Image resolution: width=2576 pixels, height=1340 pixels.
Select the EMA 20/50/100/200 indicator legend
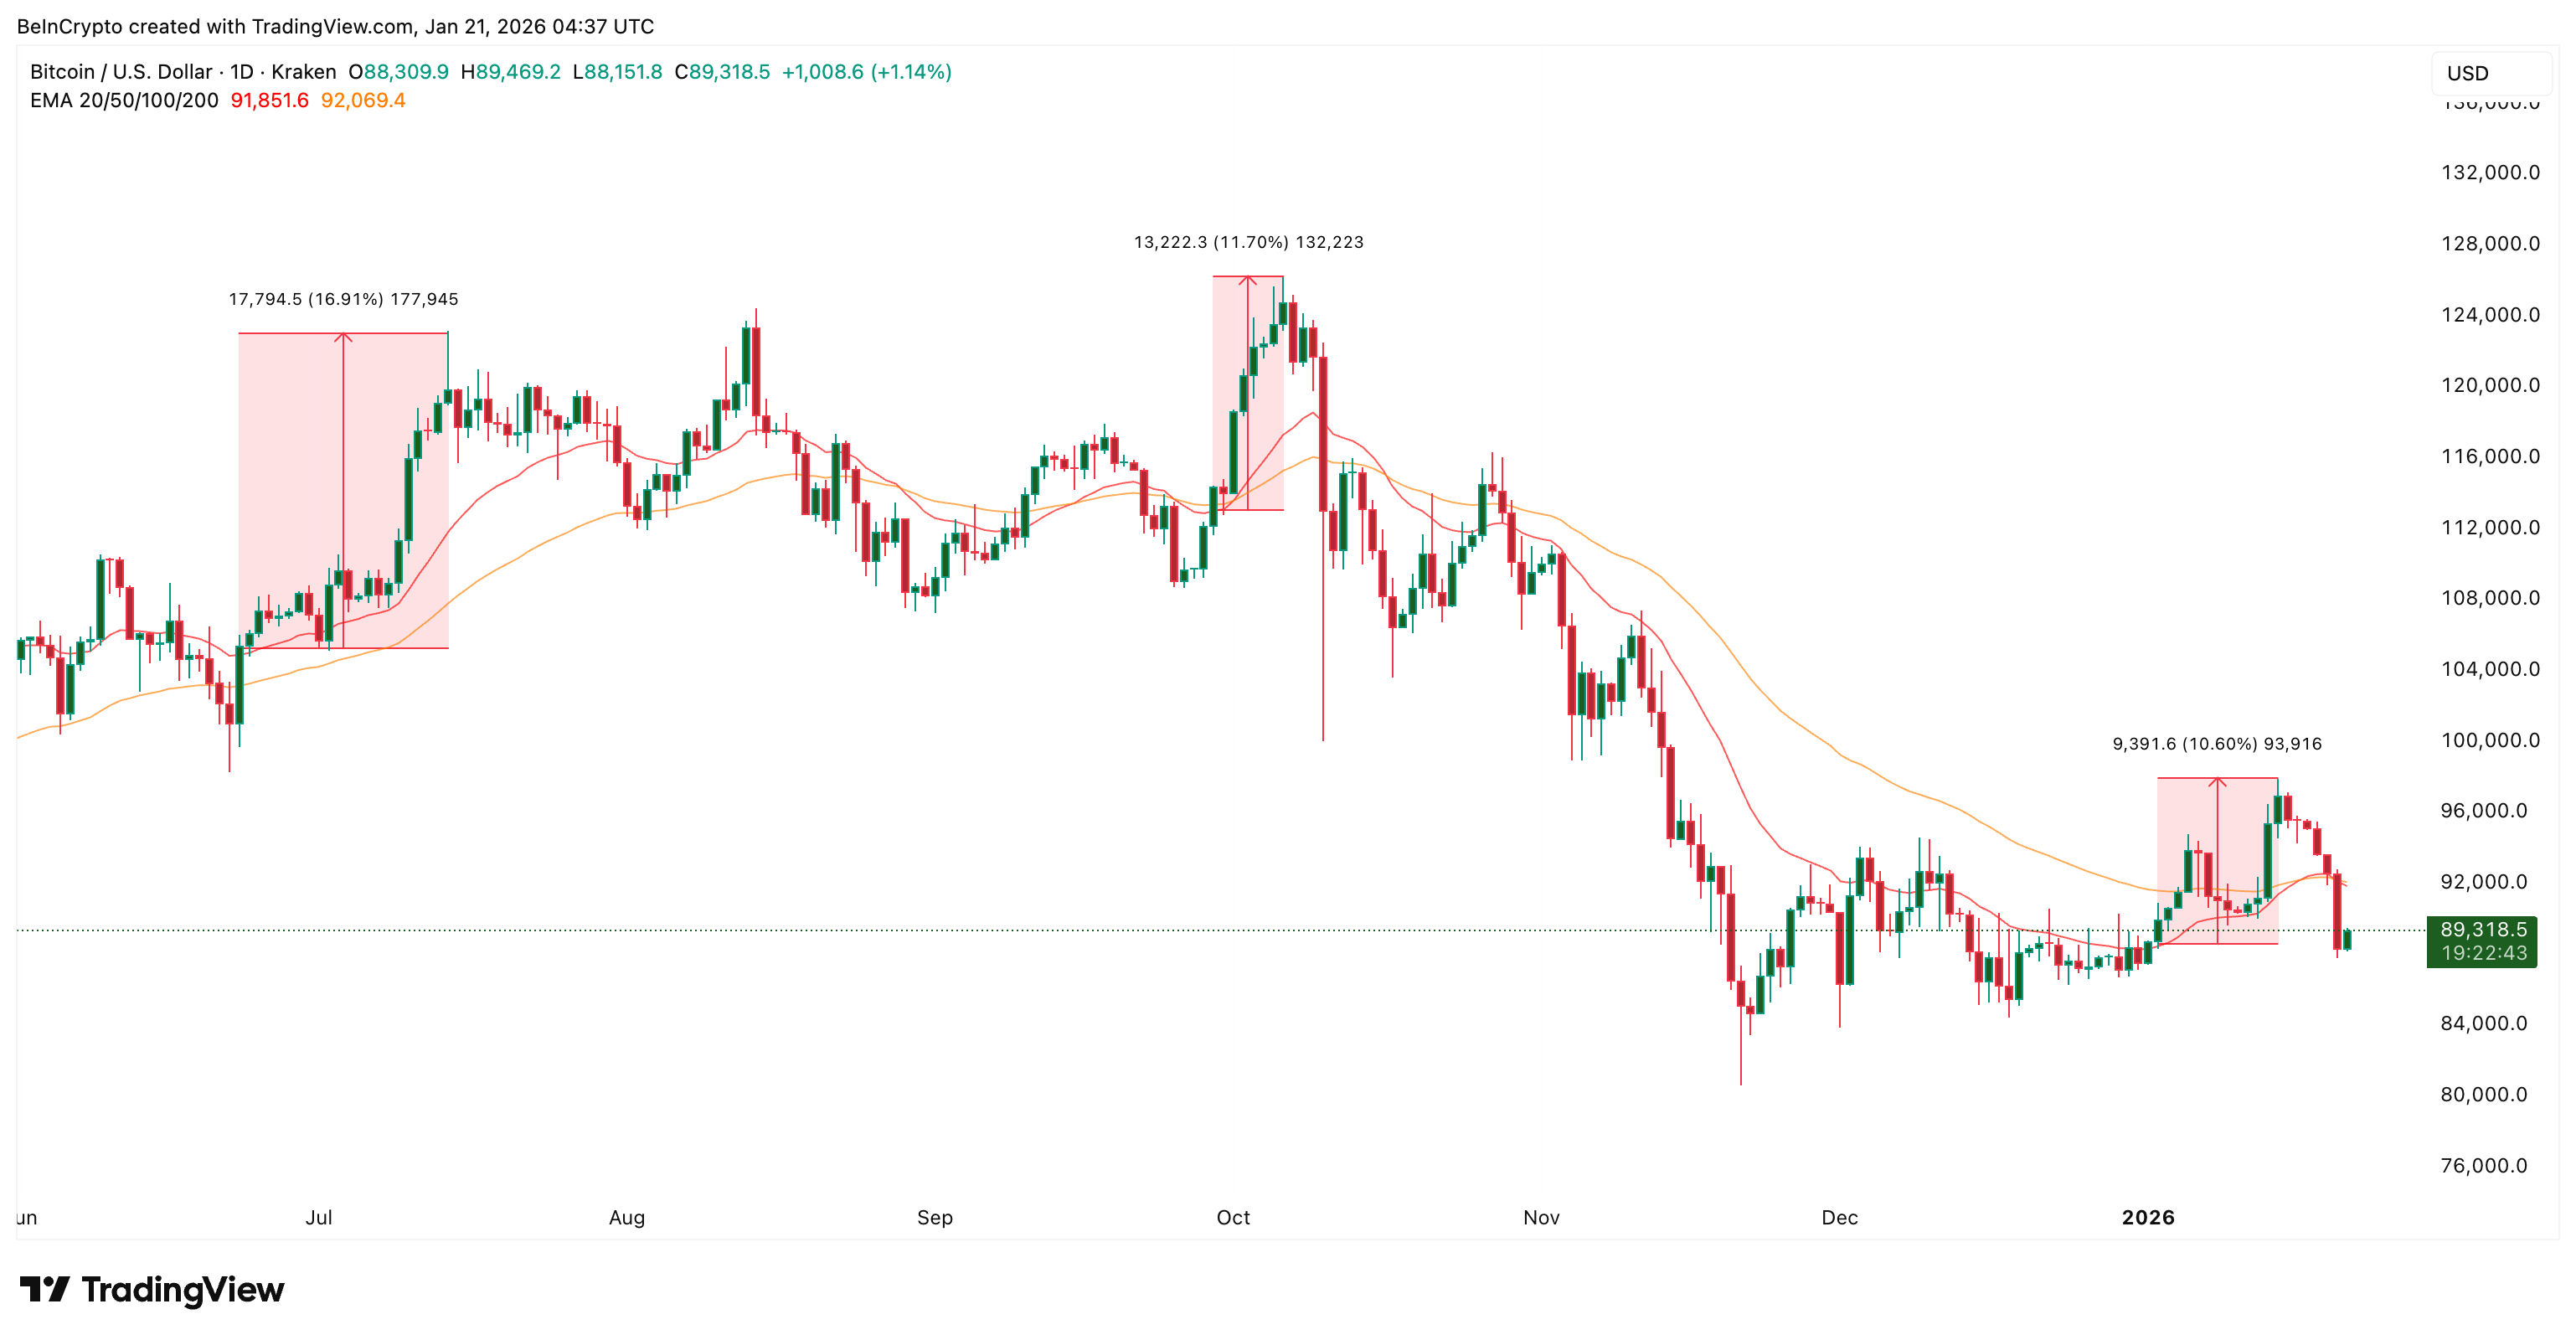point(124,100)
